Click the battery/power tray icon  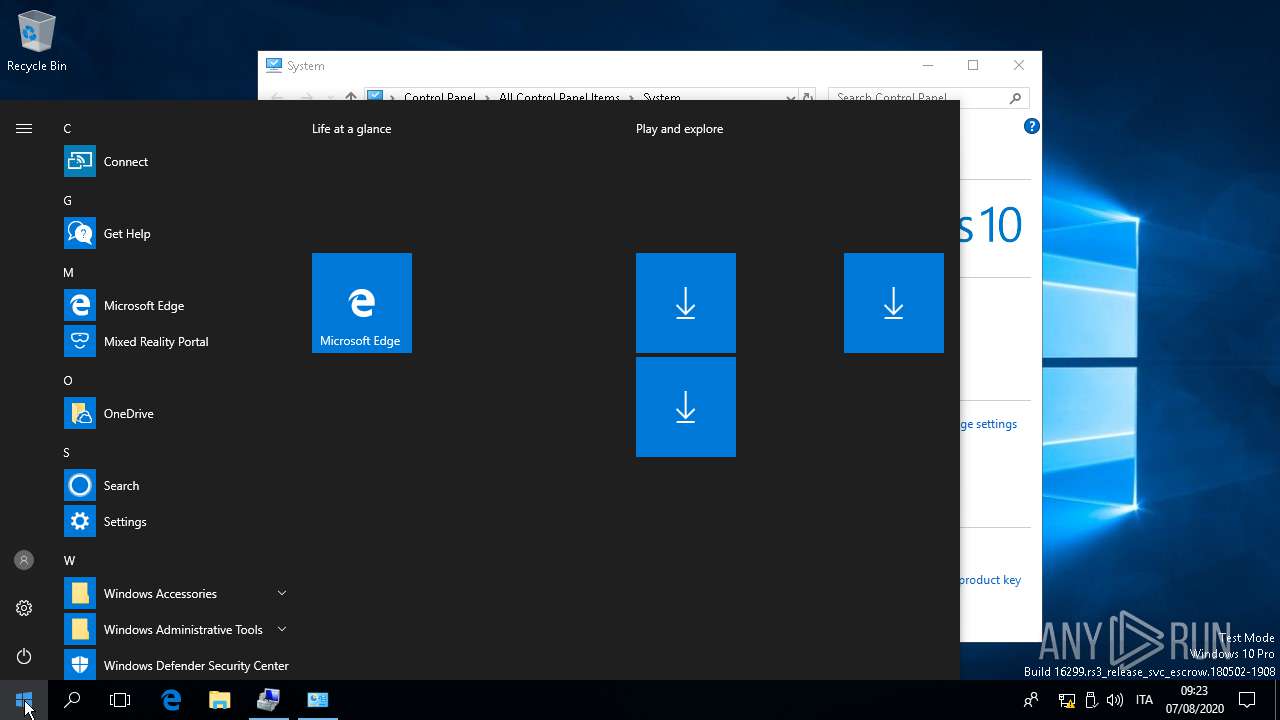coord(1091,700)
